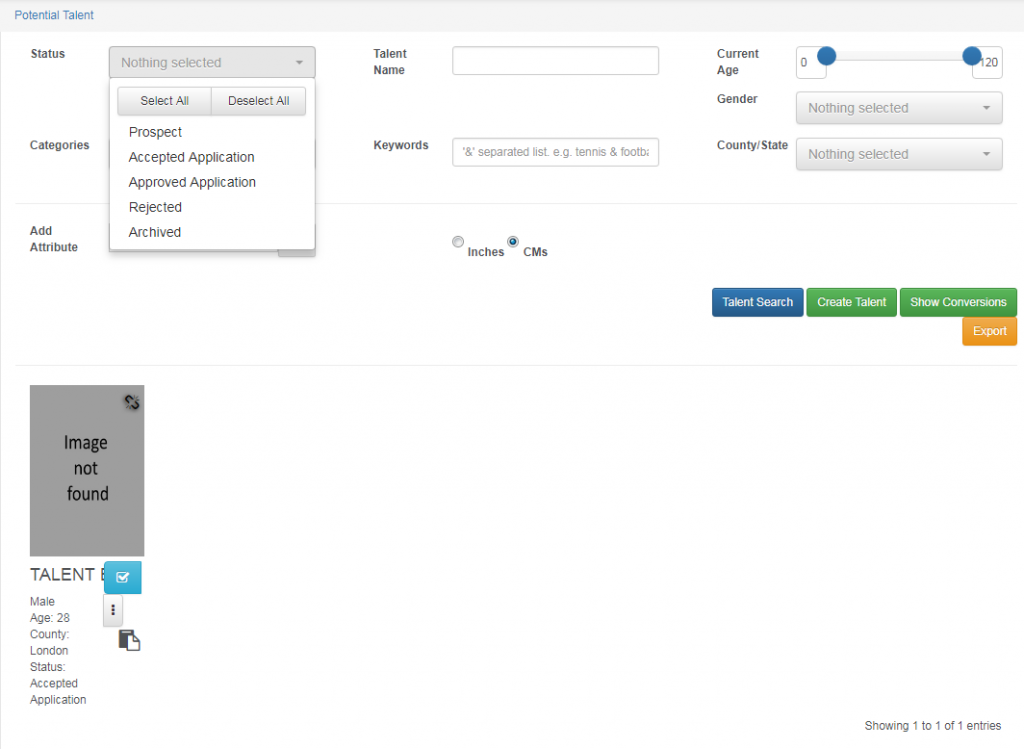This screenshot has width=1024, height=749.
Task: Choose Prospect from the status list
Action: 156,132
